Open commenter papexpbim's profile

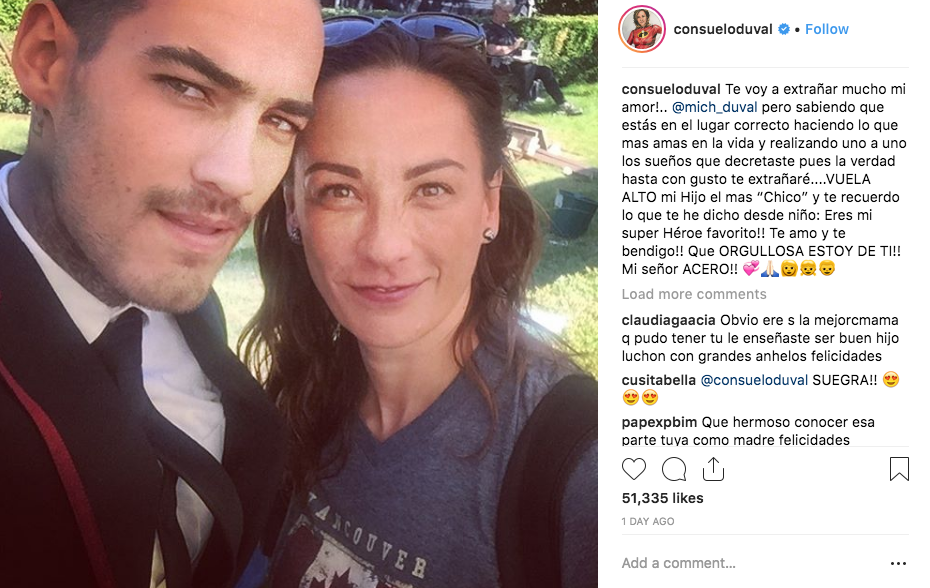(660, 422)
